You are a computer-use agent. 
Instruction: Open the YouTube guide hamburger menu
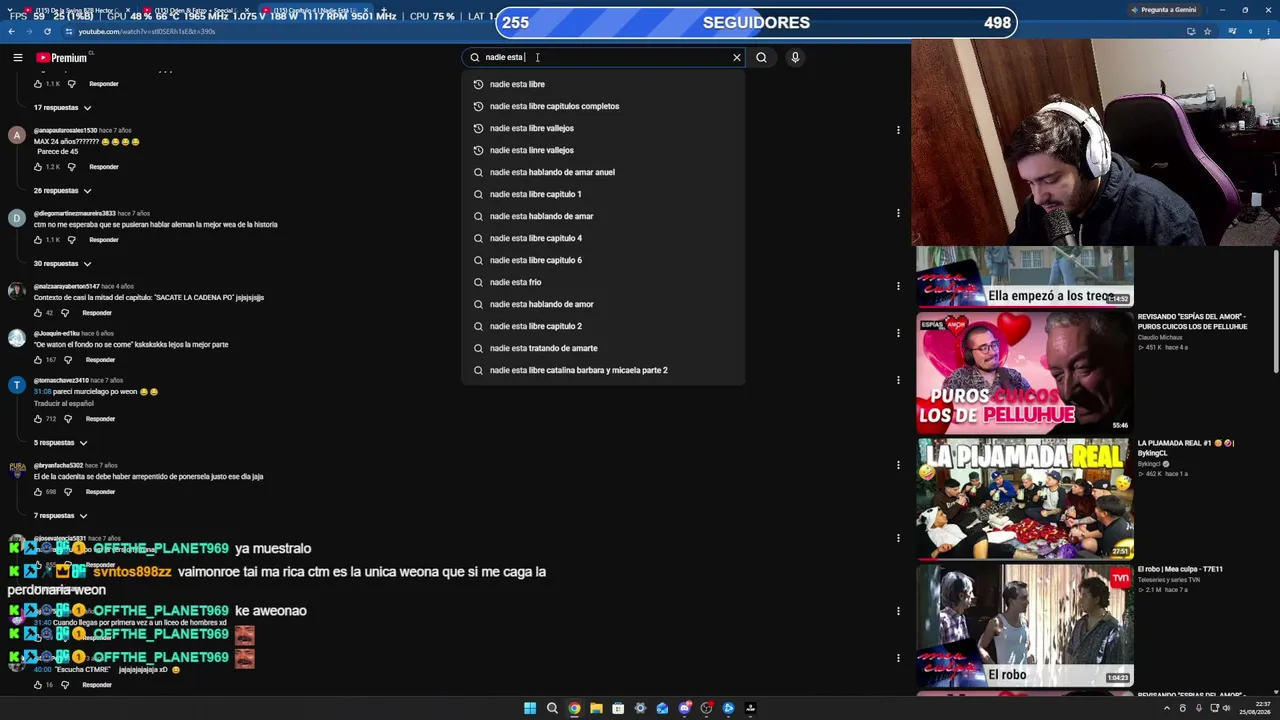pos(18,58)
